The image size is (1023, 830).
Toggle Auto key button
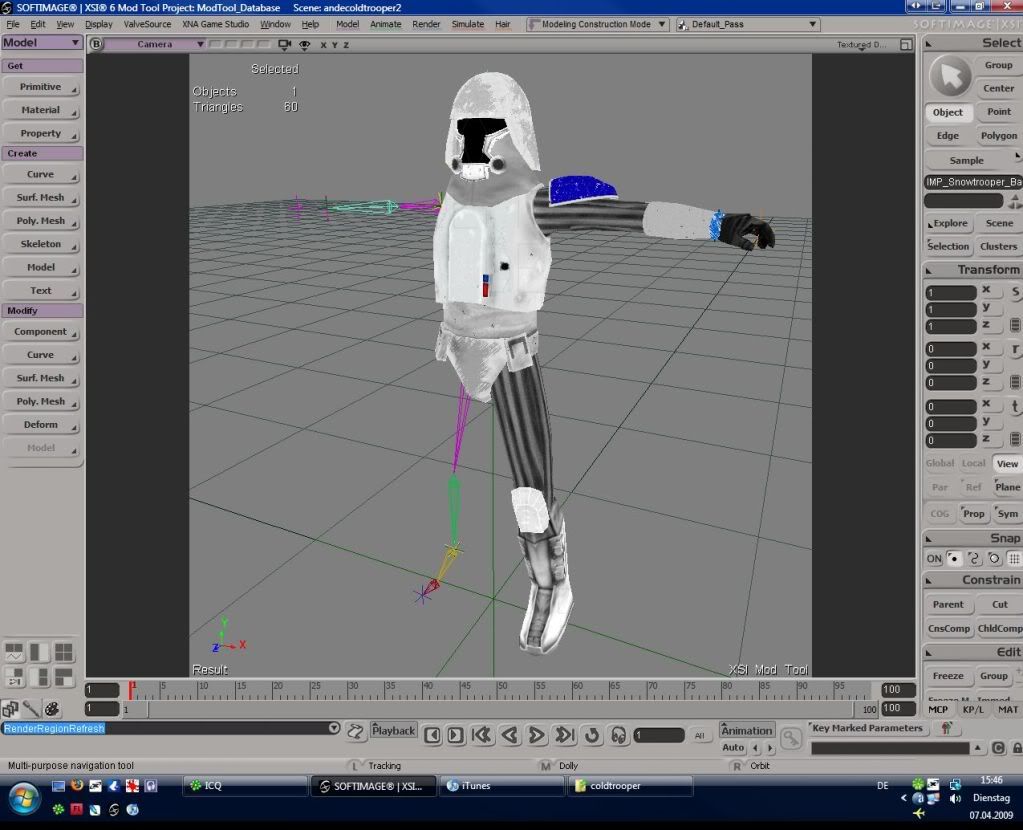point(733,748)
